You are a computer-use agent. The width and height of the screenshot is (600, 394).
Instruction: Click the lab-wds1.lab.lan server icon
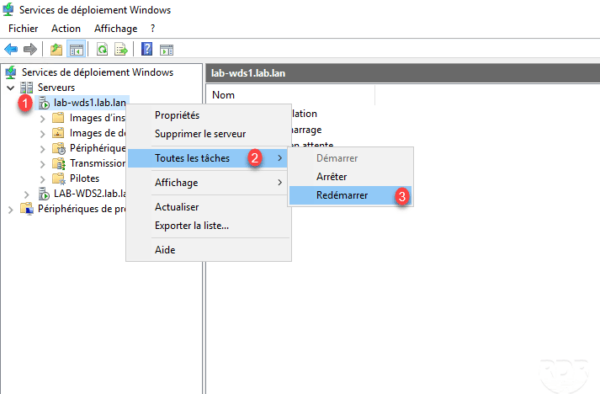(x=44, y=103)
